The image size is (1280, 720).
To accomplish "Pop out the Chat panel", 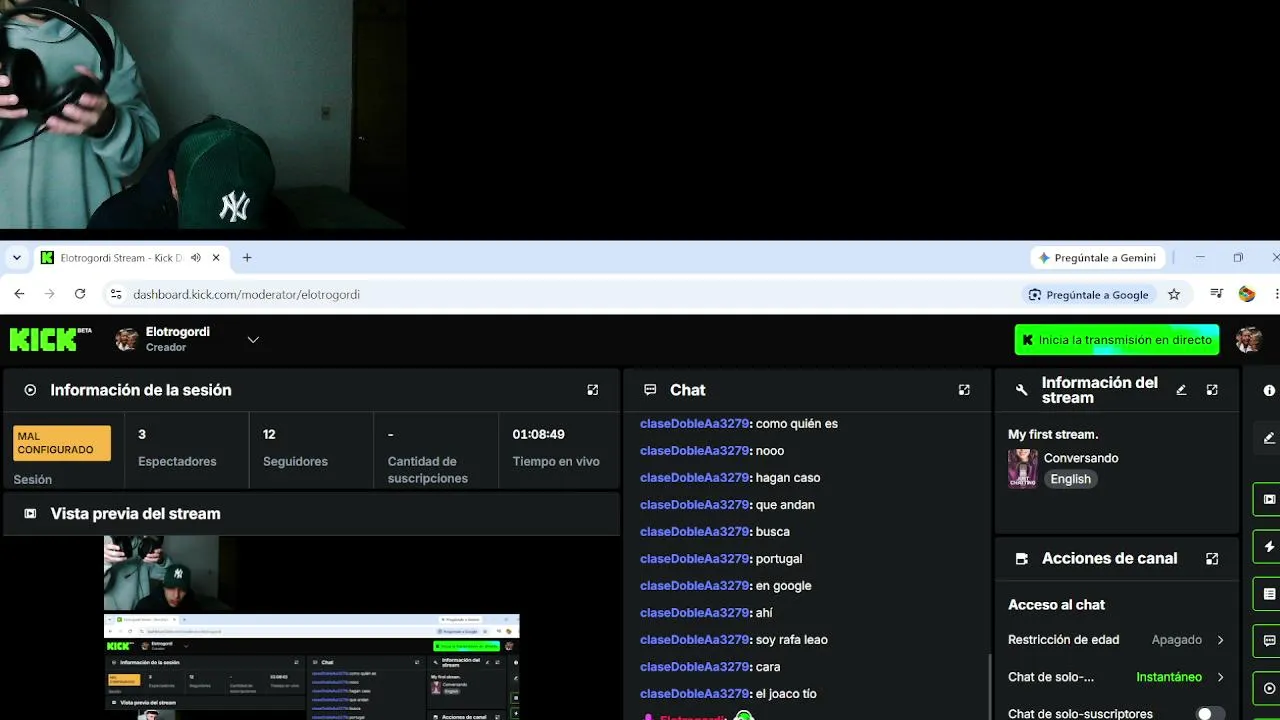I will tap(964, 390).
